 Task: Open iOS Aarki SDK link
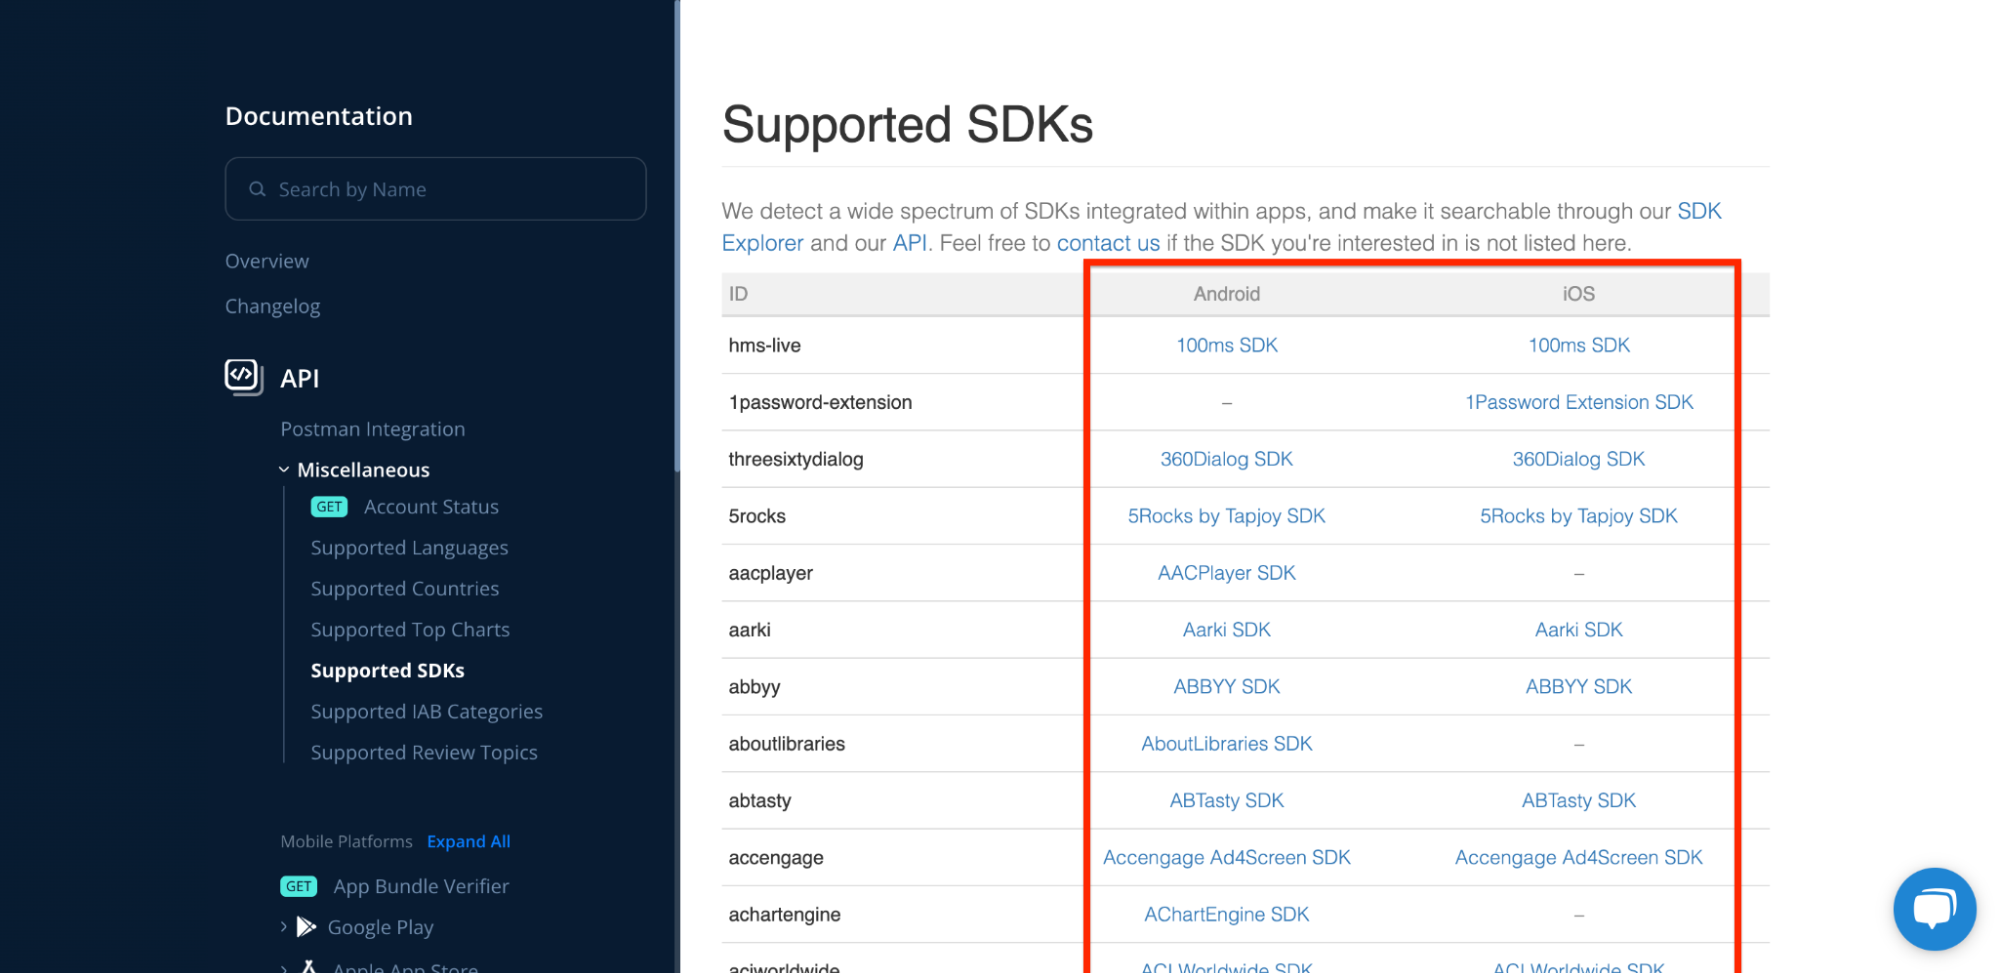pyautogui.click(x=1579, y=630)
